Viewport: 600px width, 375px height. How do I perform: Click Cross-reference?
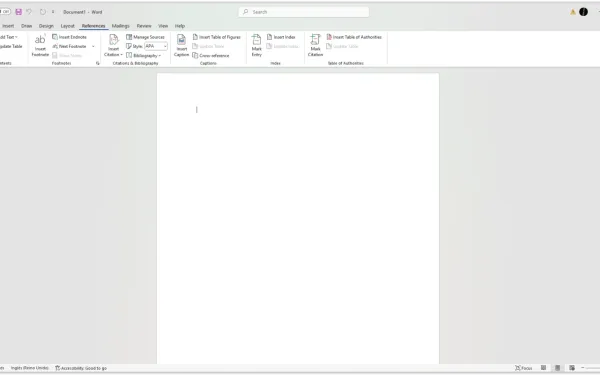(x=210, y=55)
